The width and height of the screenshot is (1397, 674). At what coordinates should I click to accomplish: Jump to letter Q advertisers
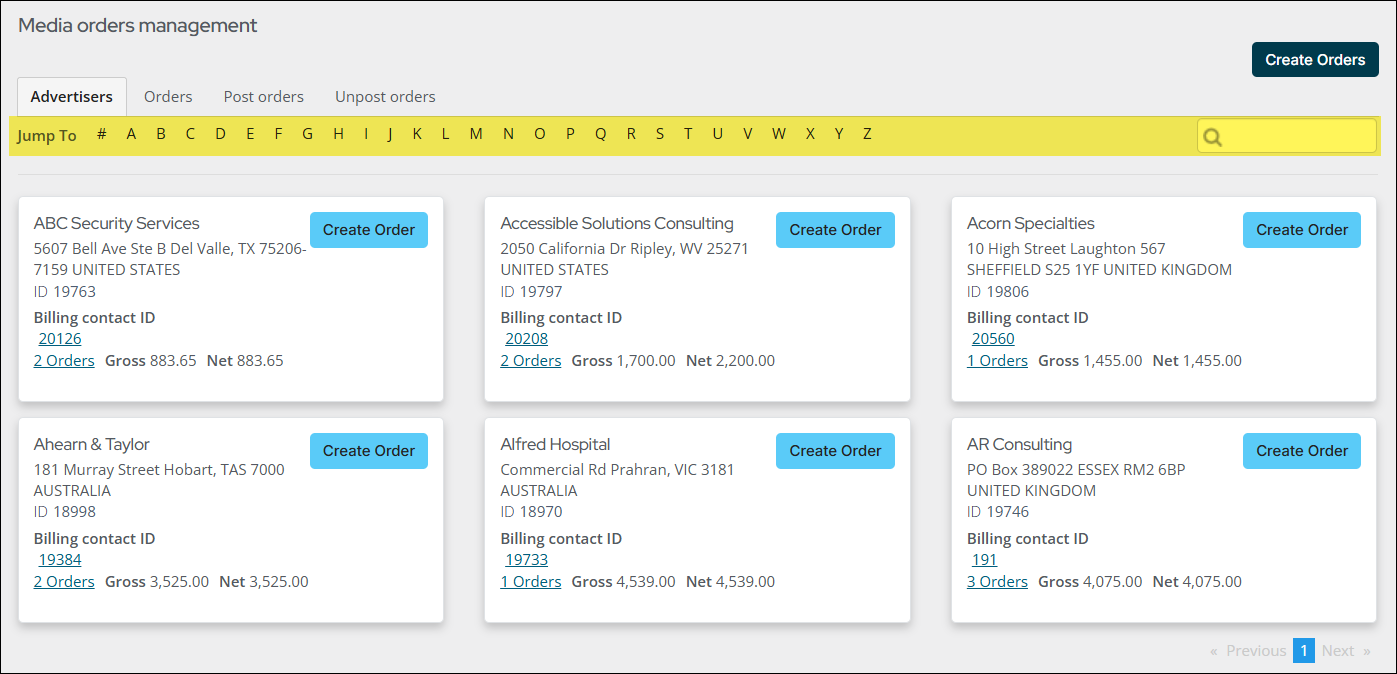click(x=600, y=134)
